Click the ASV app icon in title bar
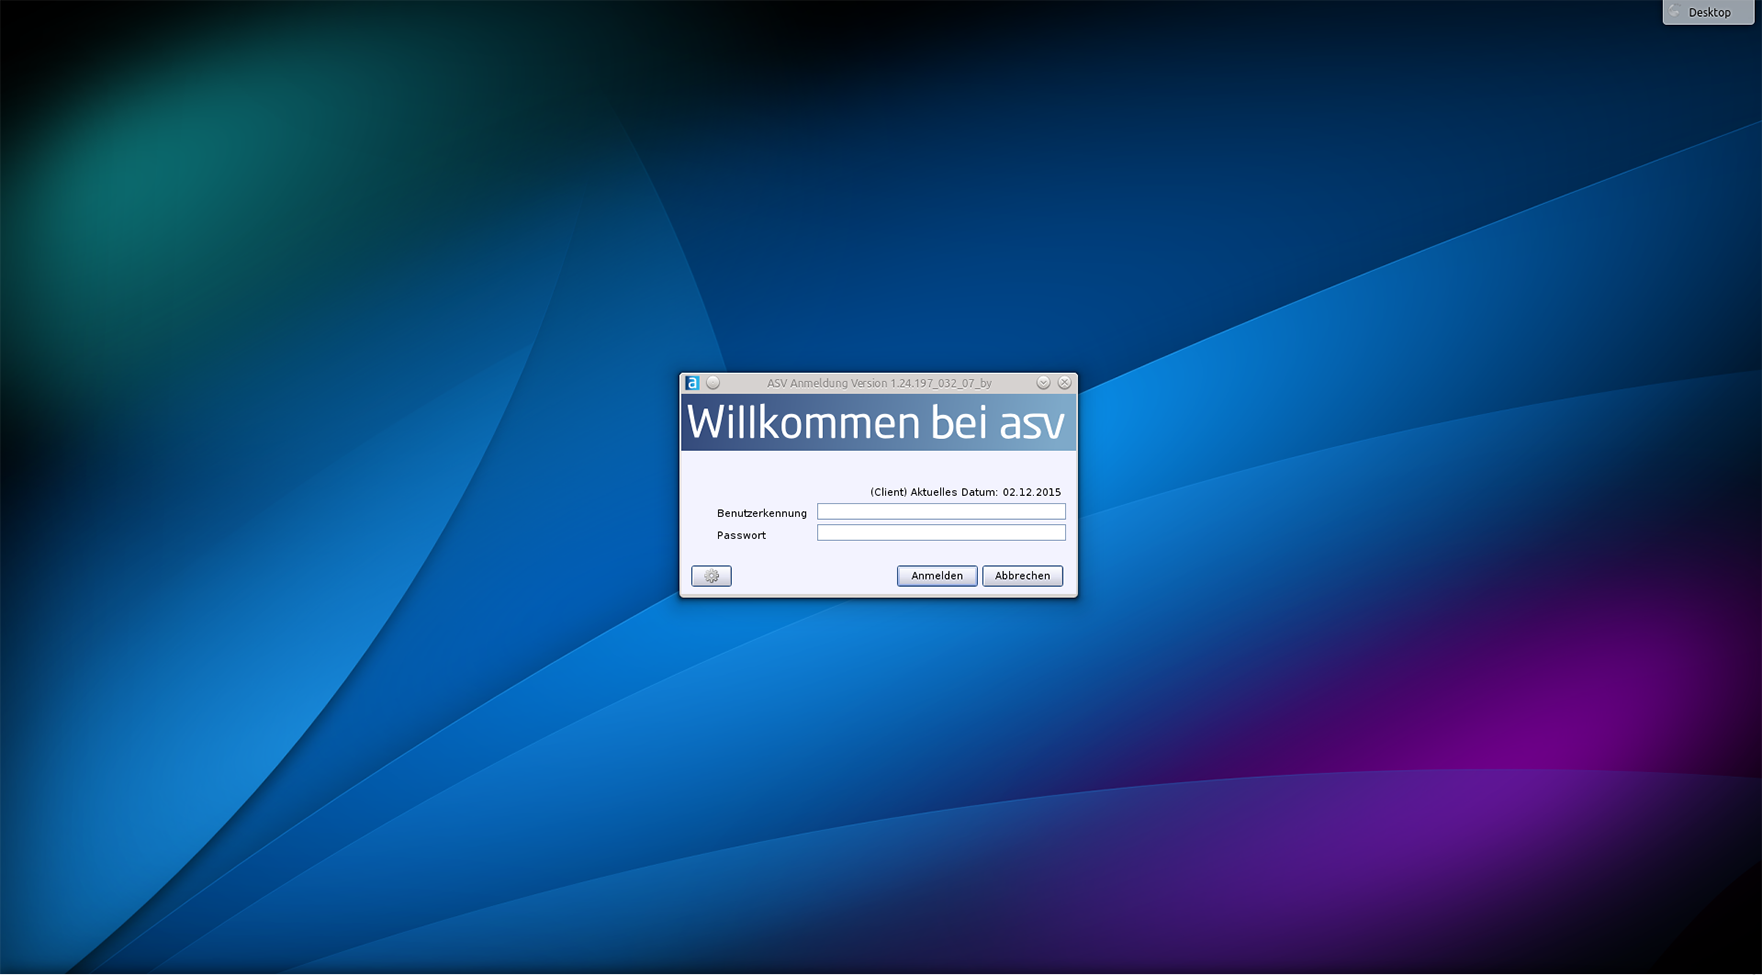 [692, 383]
